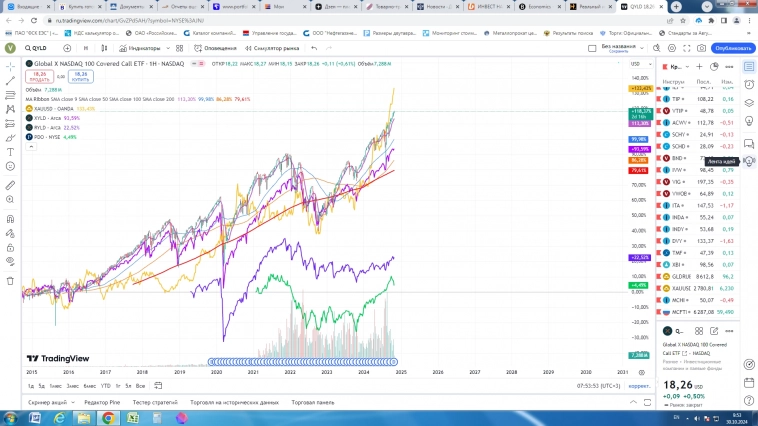Select the crosshair cursor tool
This screenshot has height=426, width=758.
(x=10, y=66)
